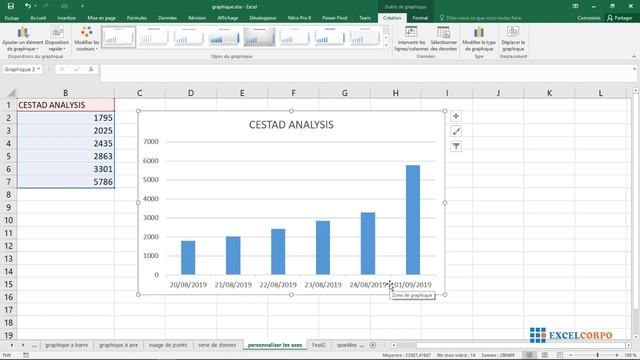Image resolution: width=640 pixels, height=360 pixels.
Task: Select cell B1 CESTAD ANALYSIS
Action: point(66,105)
